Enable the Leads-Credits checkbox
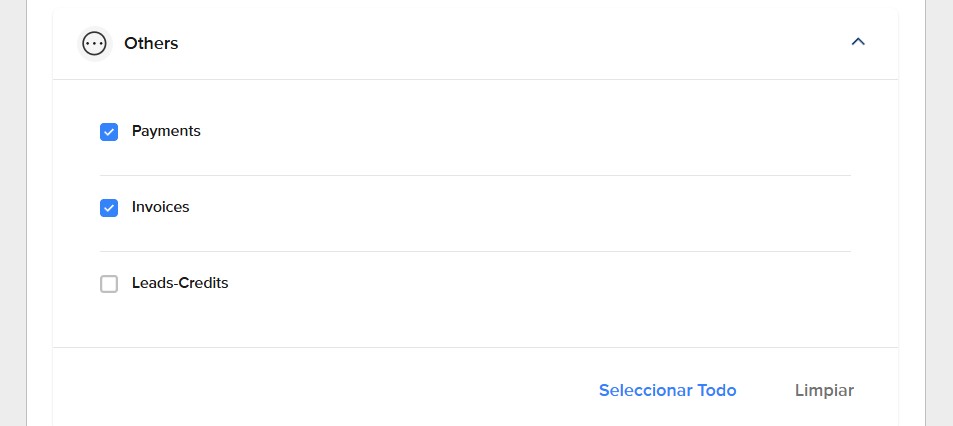Screen dimensions: 953x426 109,284
